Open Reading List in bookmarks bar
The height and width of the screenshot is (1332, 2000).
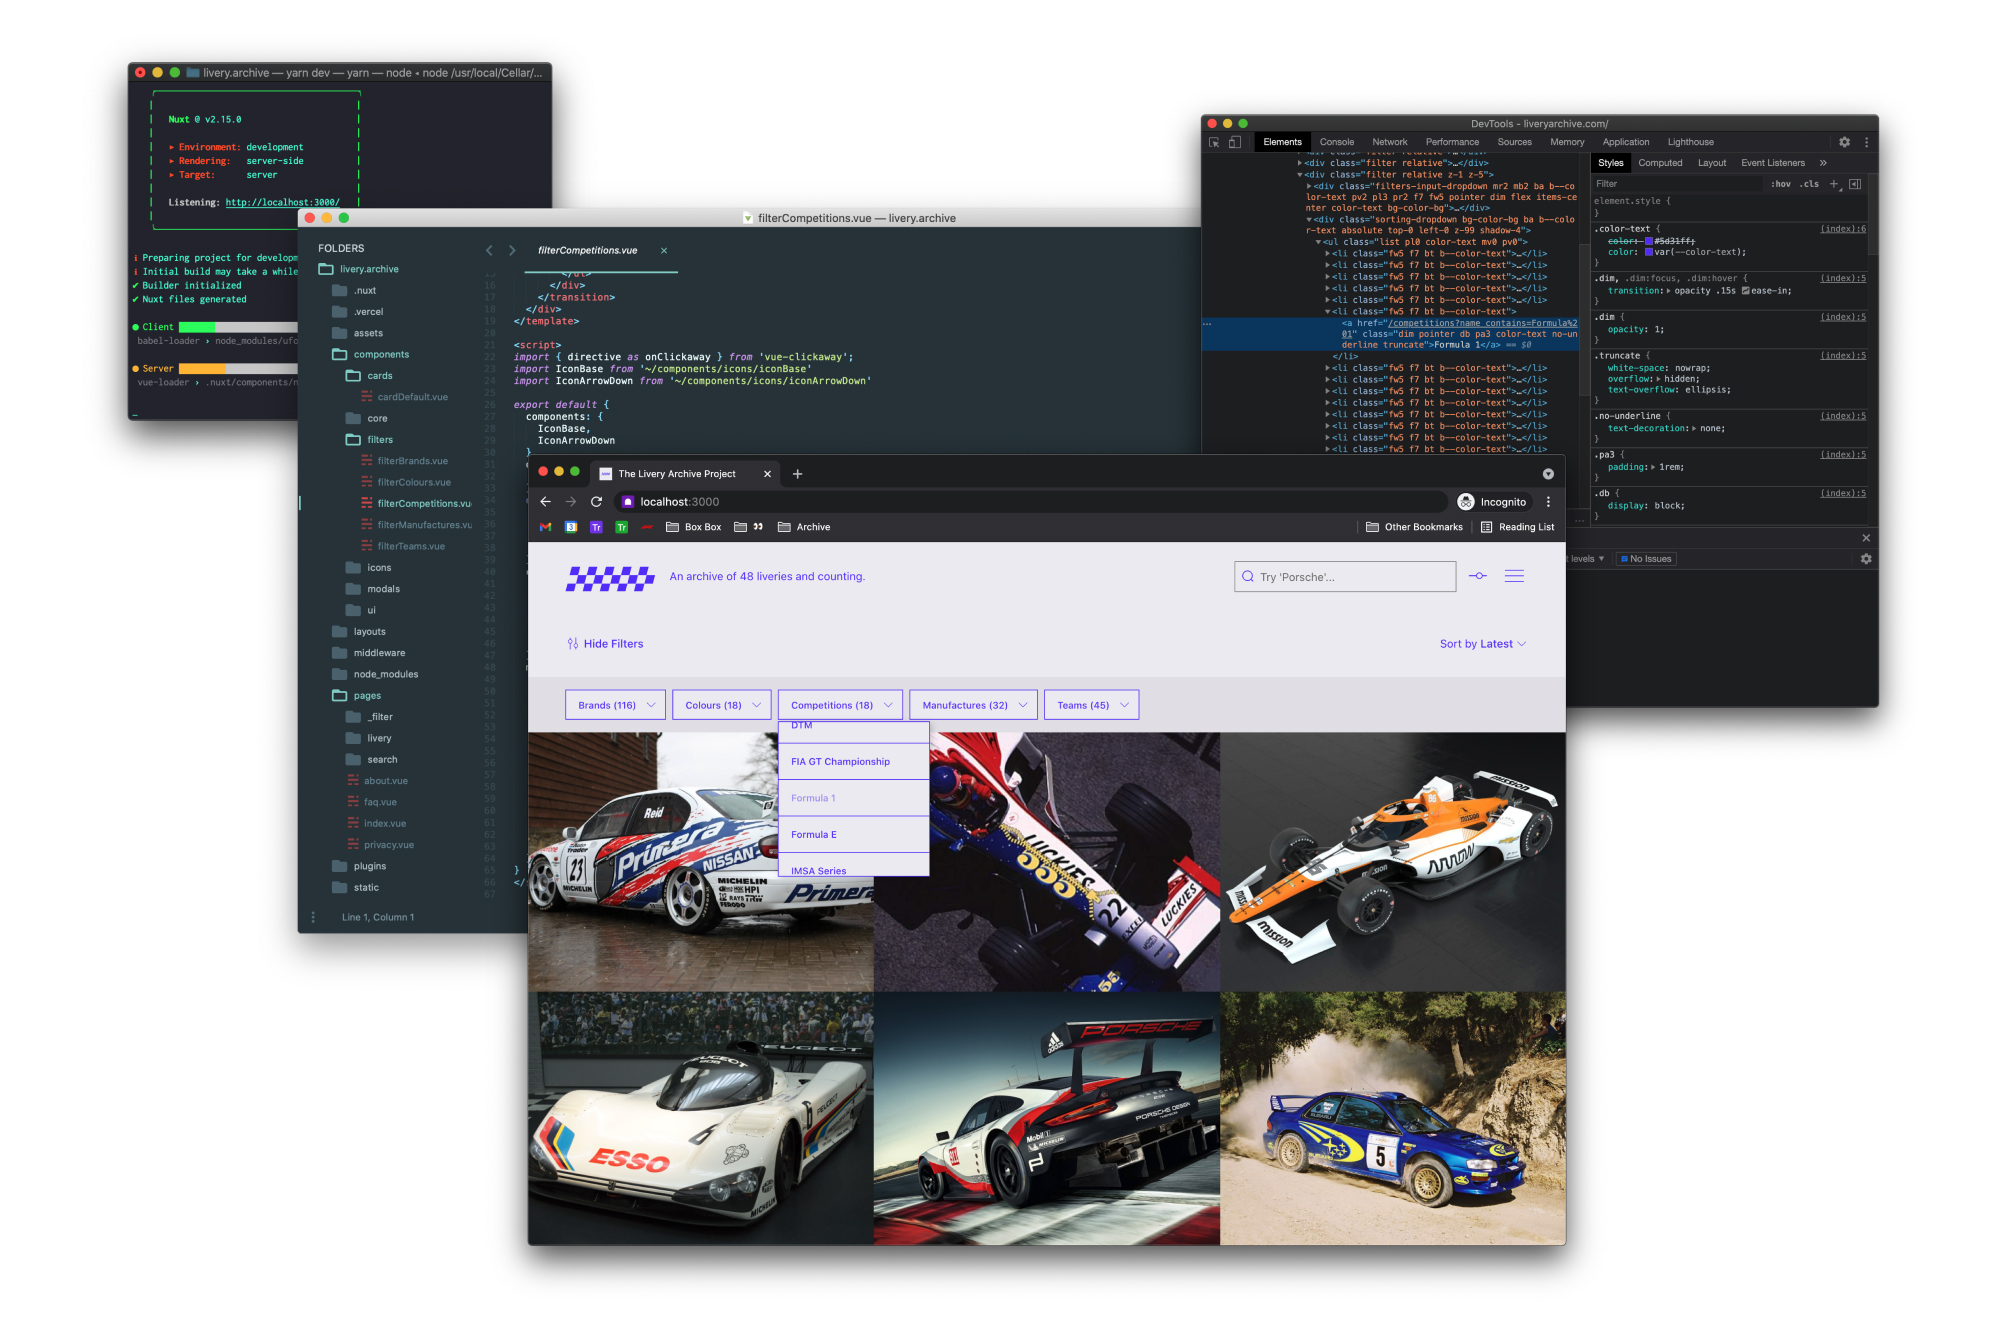click(1517, 527)
